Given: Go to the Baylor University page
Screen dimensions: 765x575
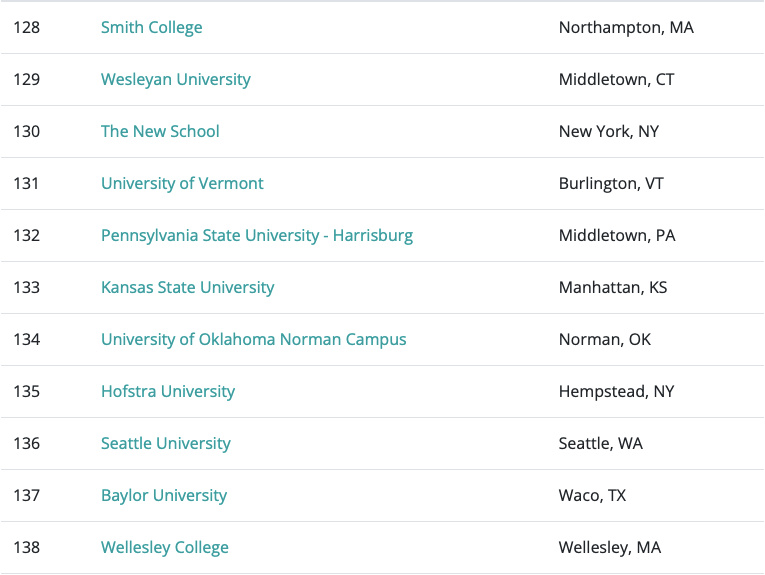Looking at the screenshot, I should tap(164, 496).
